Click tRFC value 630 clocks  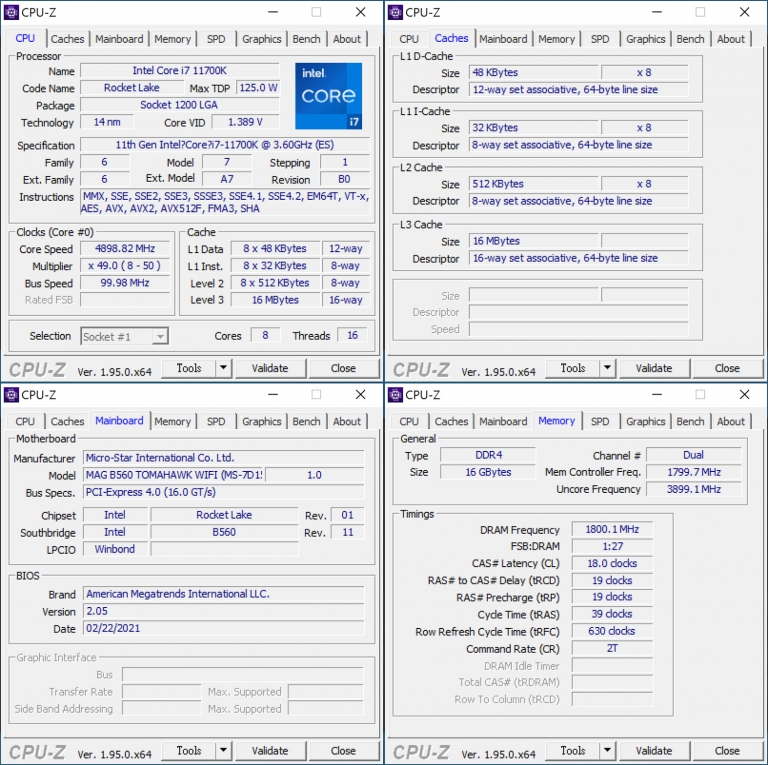click(x=612, y=631)
